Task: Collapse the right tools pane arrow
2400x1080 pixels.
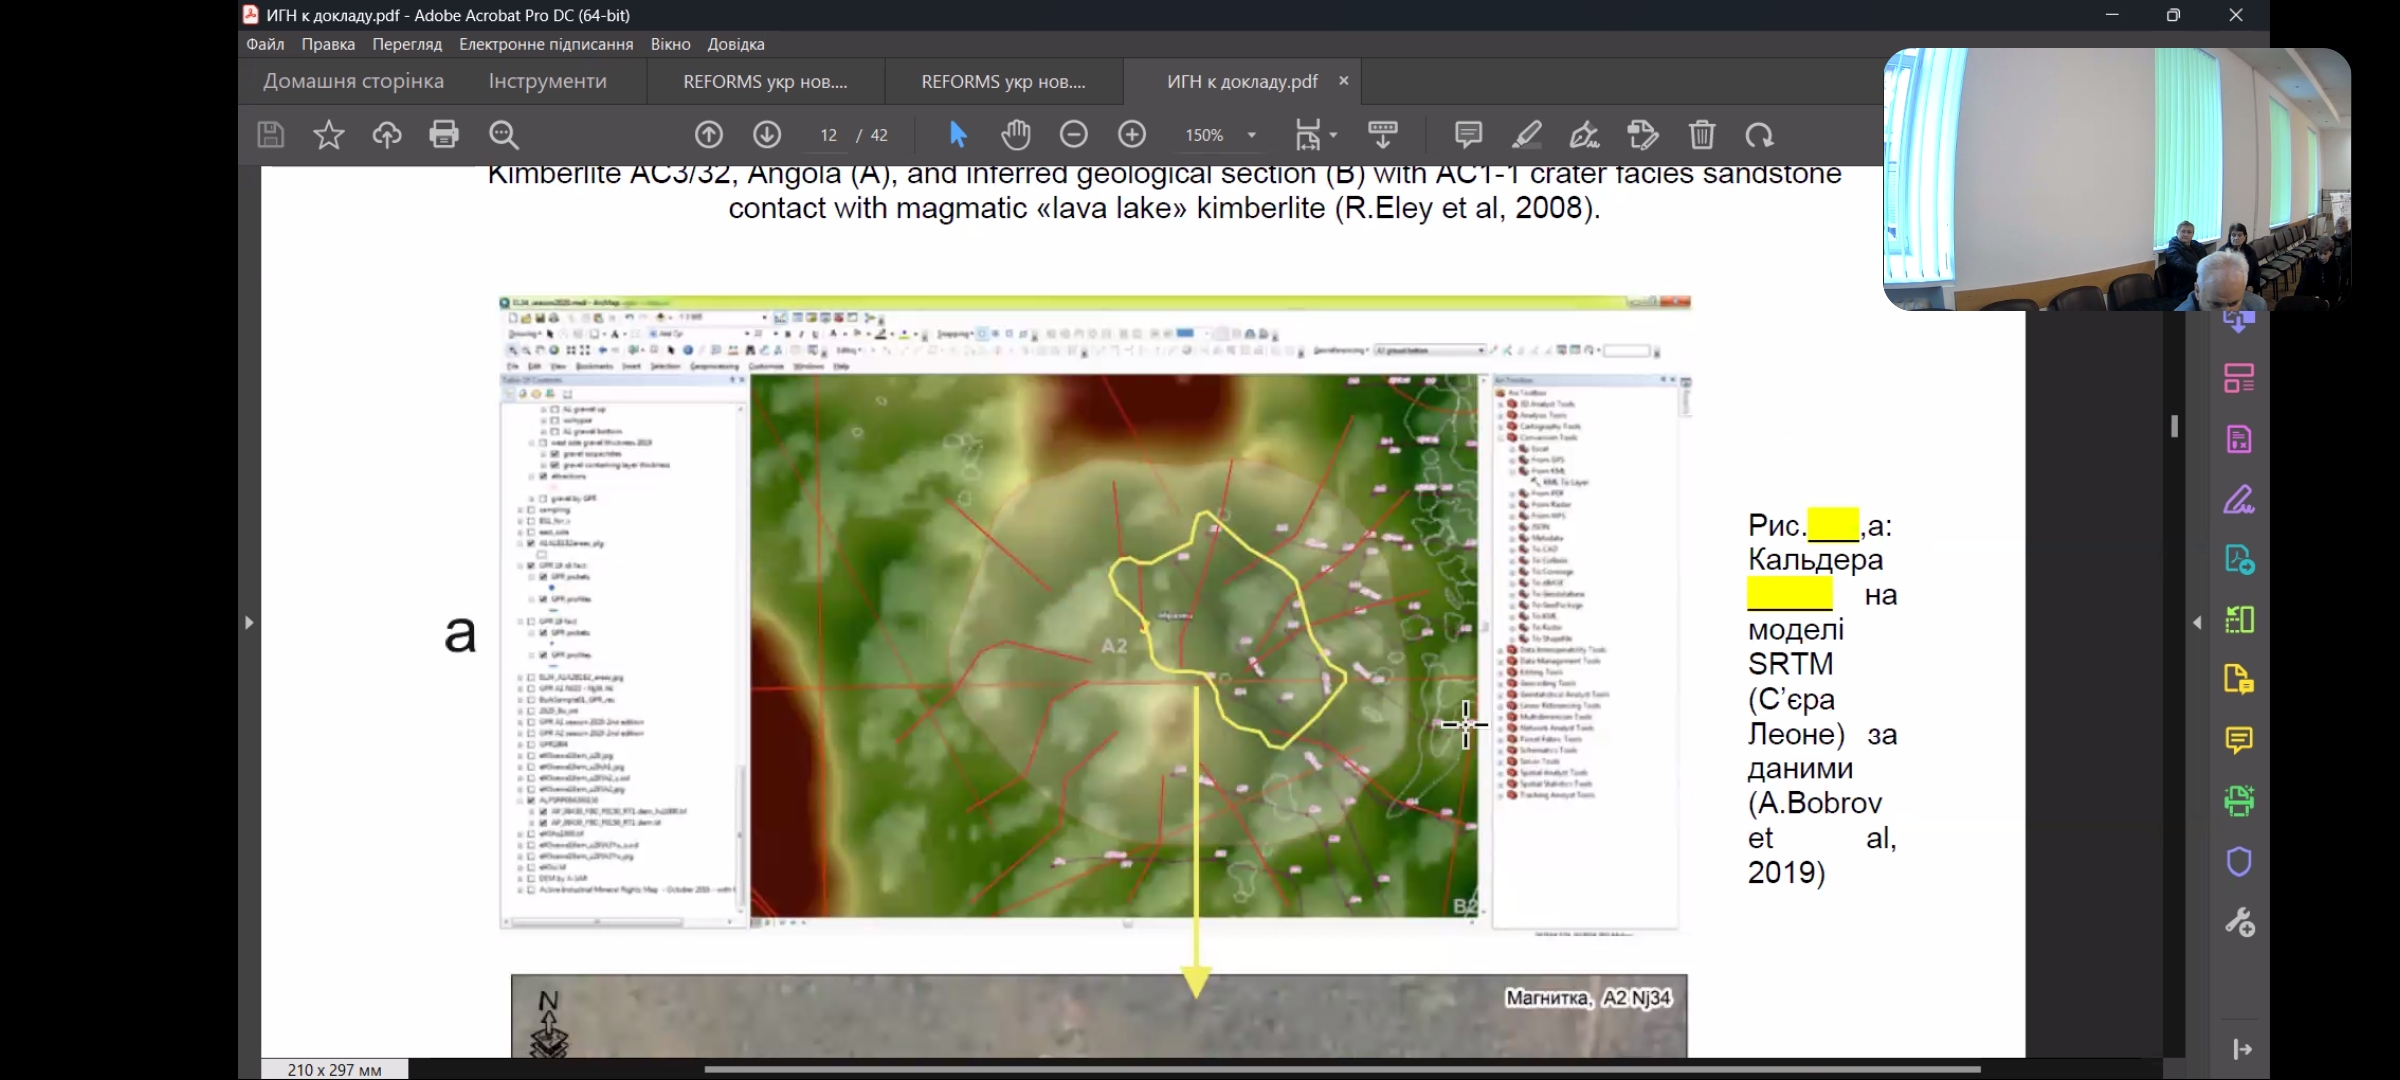Action: click(x=2197, y=622)
